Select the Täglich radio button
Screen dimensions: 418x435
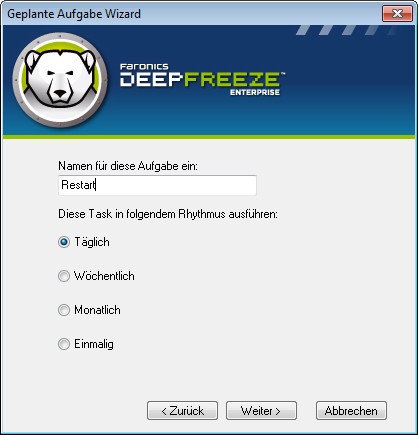[64, 242]
